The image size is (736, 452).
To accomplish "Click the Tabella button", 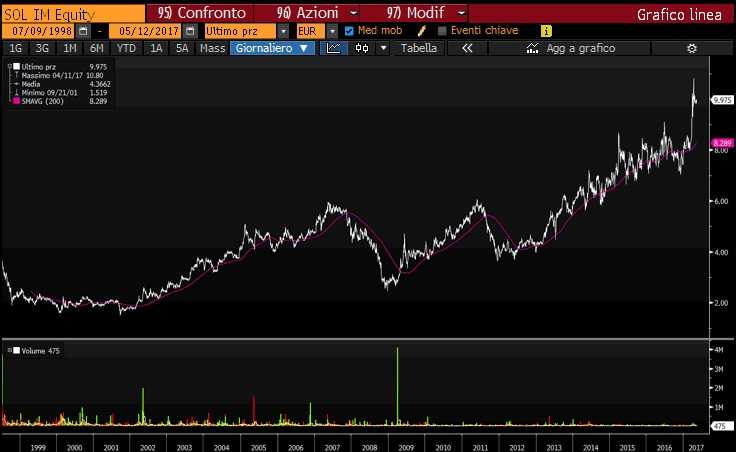I will point(419,48).
